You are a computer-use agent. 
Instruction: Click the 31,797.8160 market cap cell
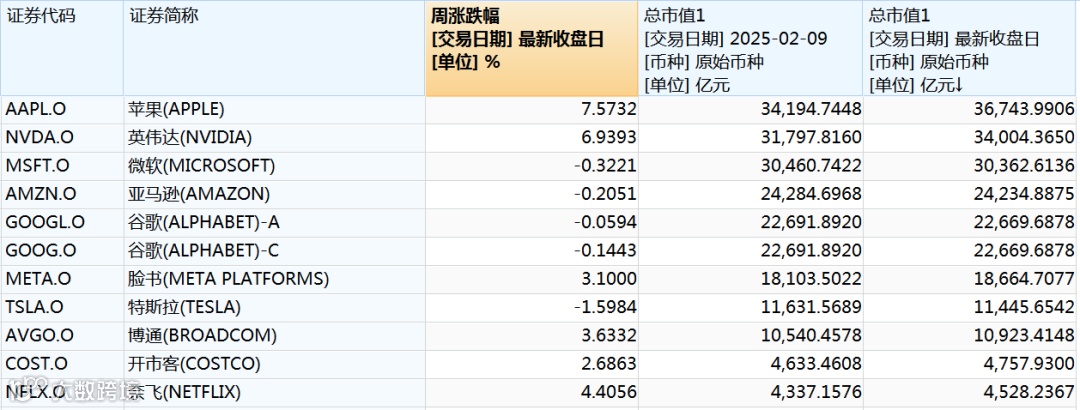[x=751, y=138]
